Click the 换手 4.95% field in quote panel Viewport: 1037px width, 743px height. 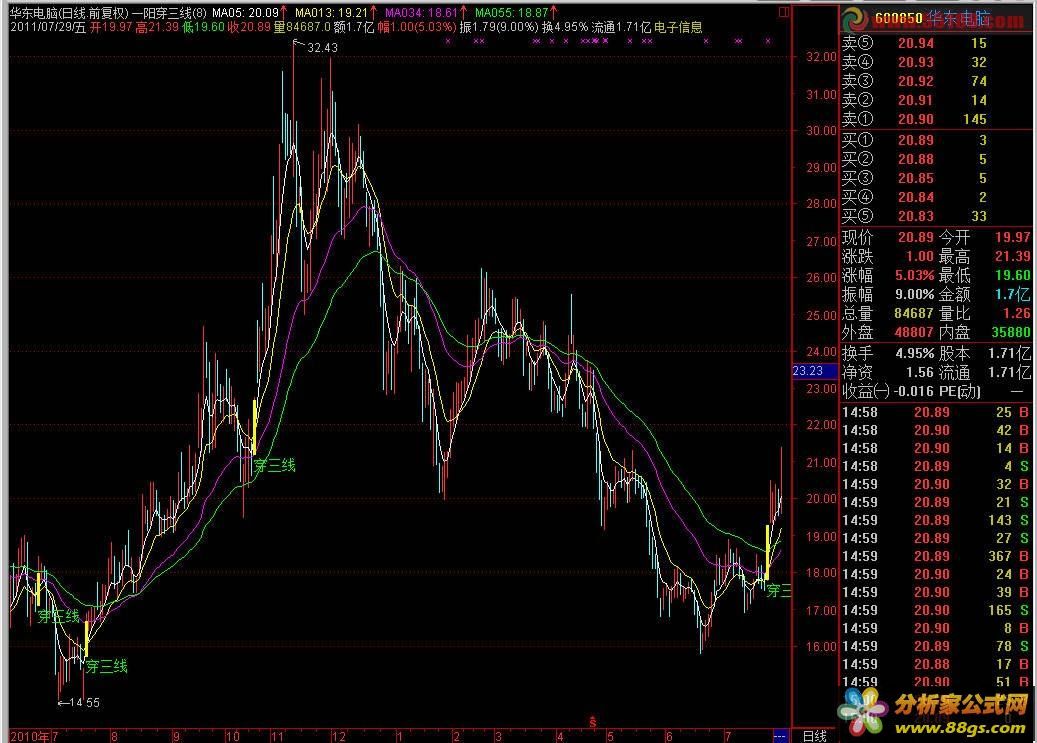pyautogui.click(x=888, y=353)
